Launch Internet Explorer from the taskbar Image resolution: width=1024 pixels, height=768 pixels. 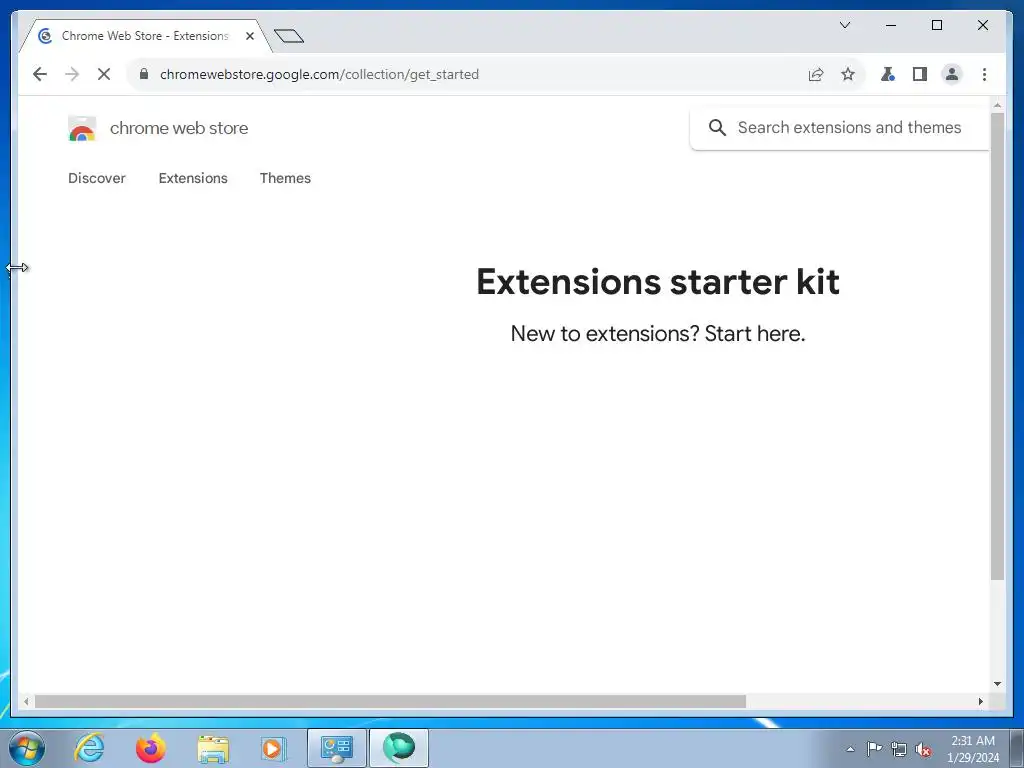pos(89,748)
